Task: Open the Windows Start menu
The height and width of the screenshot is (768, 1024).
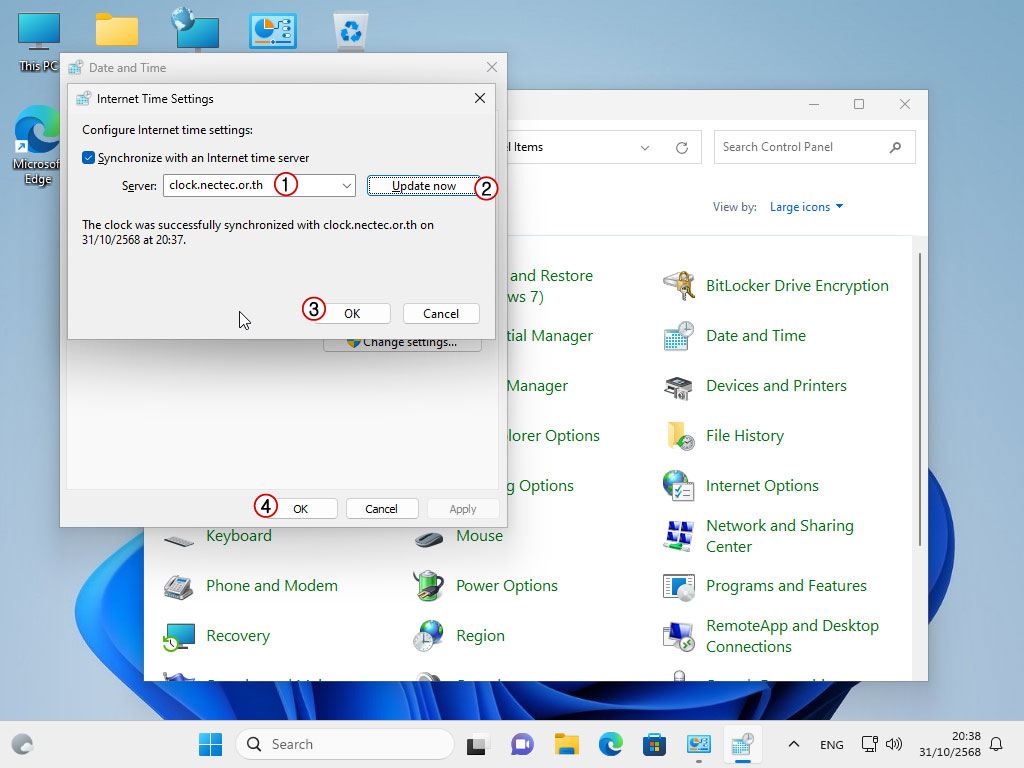Action: [x=210, y=744]
